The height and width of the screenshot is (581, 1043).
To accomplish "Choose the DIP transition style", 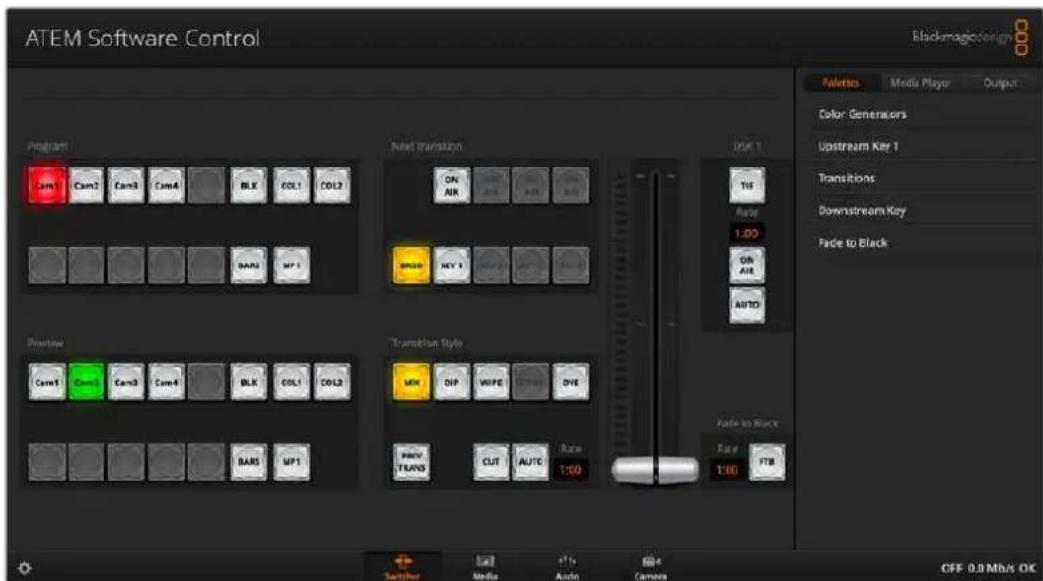I will (x=452, y=382).
